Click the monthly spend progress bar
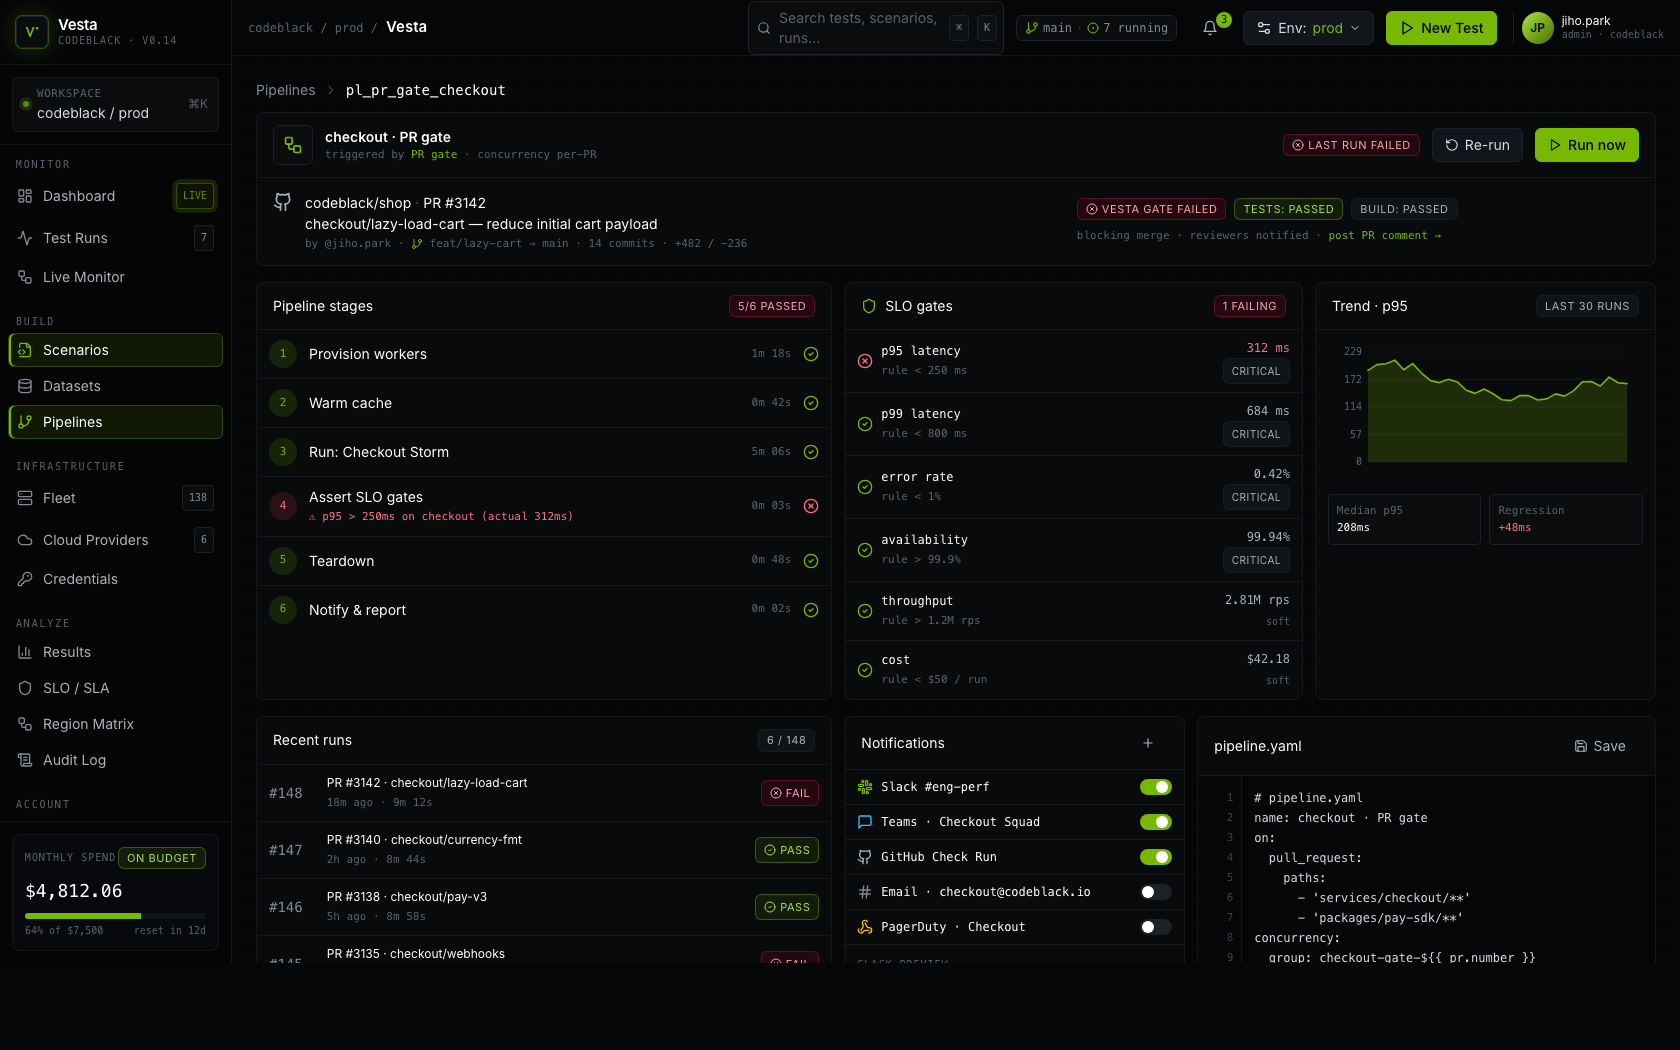 tap(115, 916)
